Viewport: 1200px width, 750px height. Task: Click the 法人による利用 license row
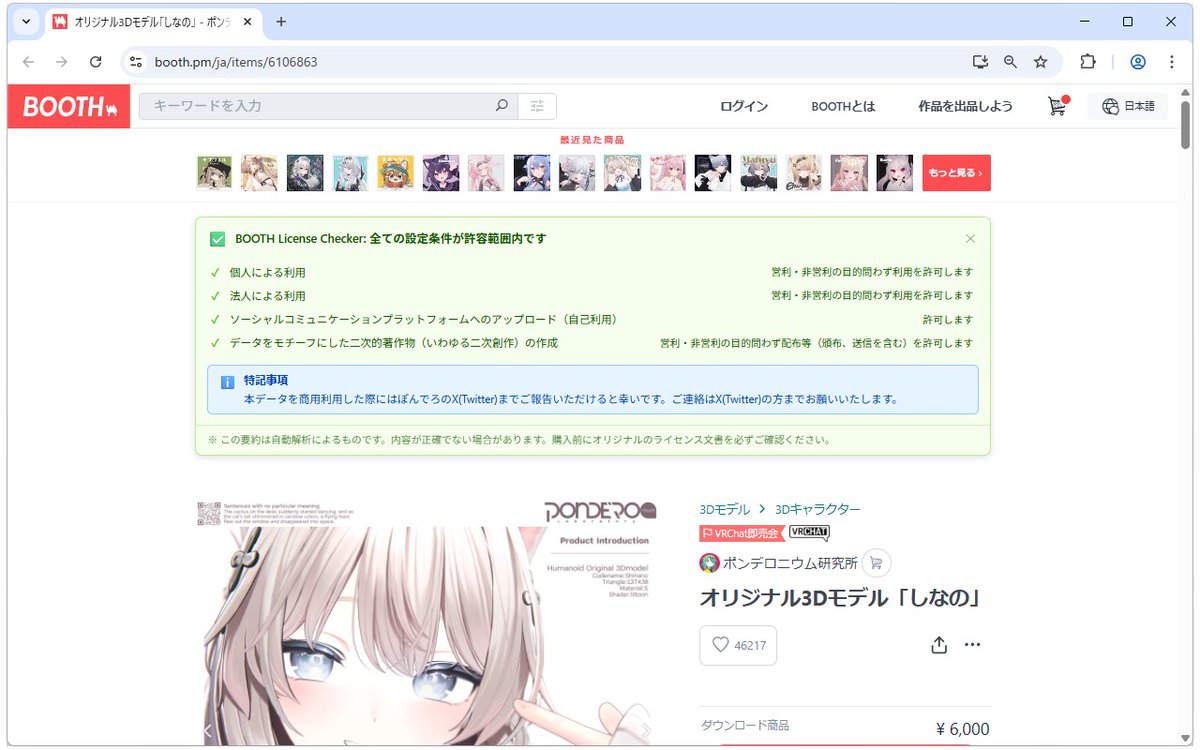(592, 296)
